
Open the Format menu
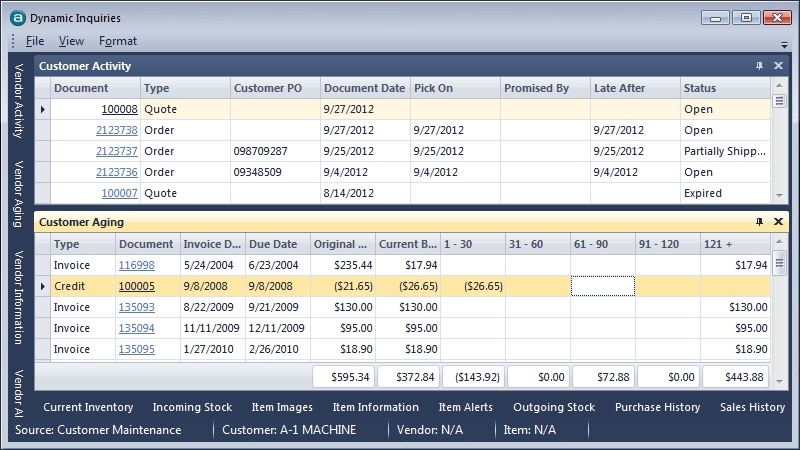(x=118, y=41)
